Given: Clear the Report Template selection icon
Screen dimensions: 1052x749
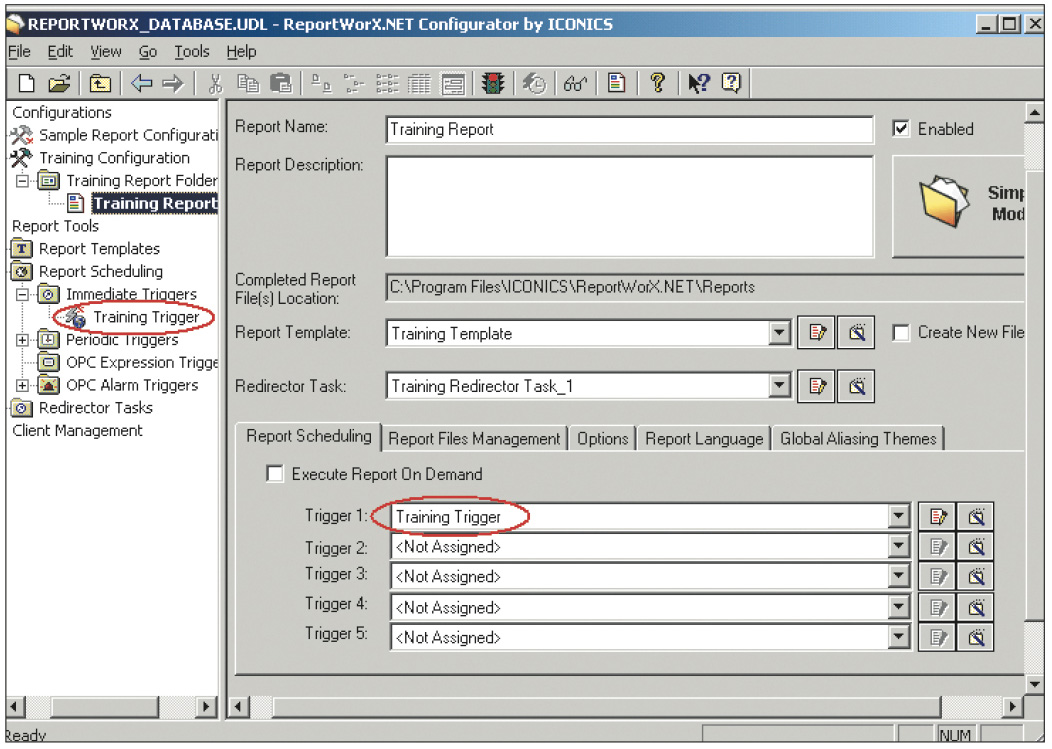Looking at the screenshot, I should click(x=857, y=332).
